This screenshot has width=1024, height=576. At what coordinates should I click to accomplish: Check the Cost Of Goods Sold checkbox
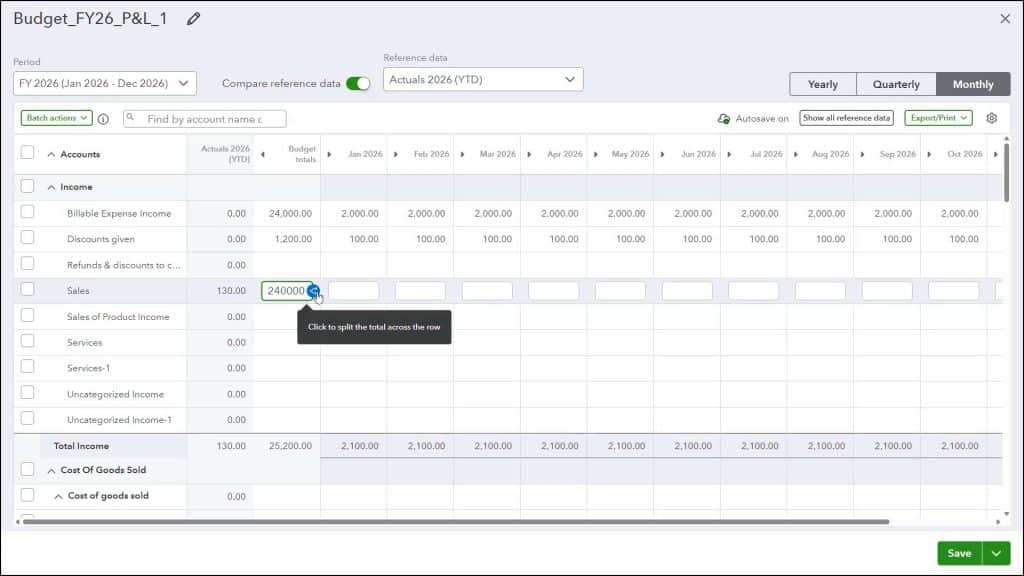(x=27, y=470)
